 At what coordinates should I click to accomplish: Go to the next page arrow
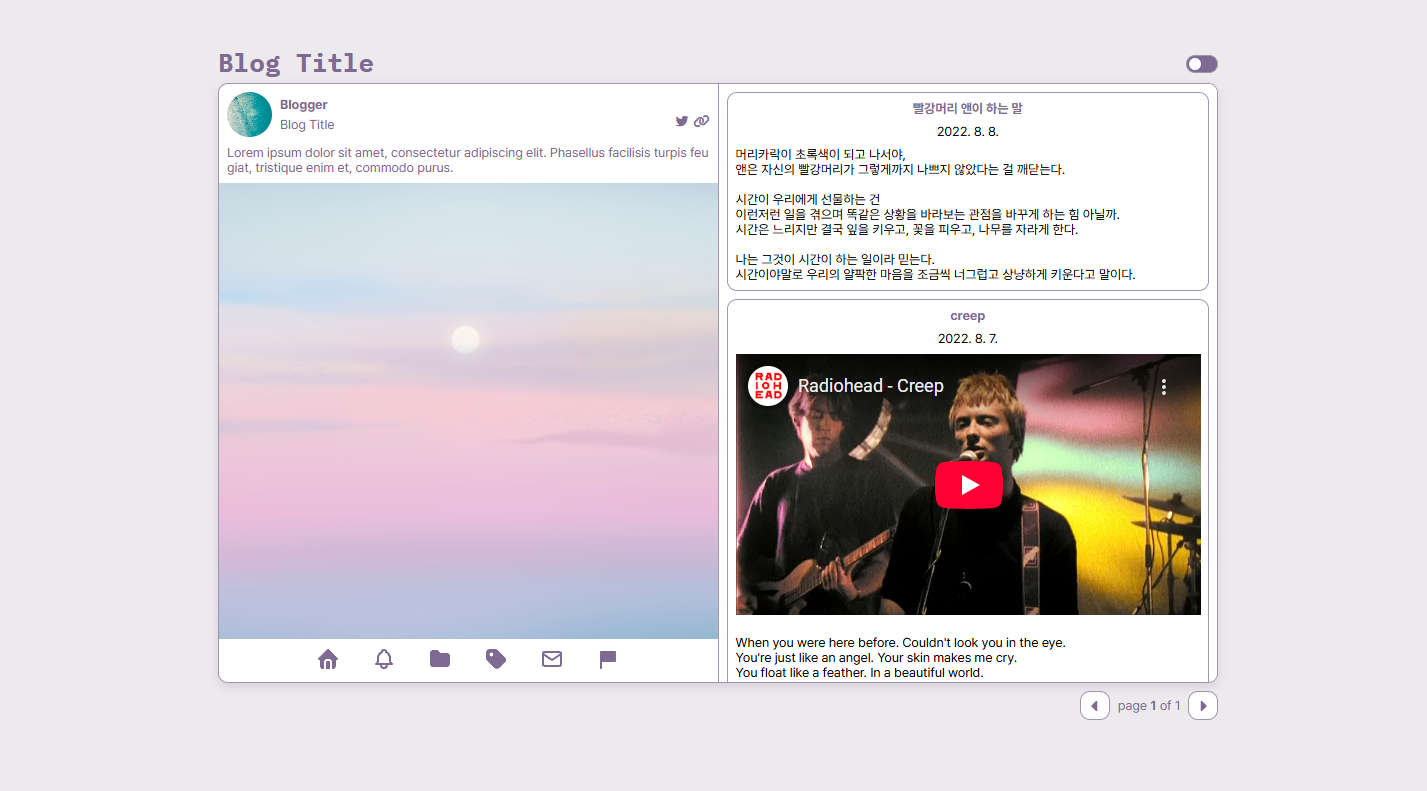pyautogui.click(x=1203, y=705)
